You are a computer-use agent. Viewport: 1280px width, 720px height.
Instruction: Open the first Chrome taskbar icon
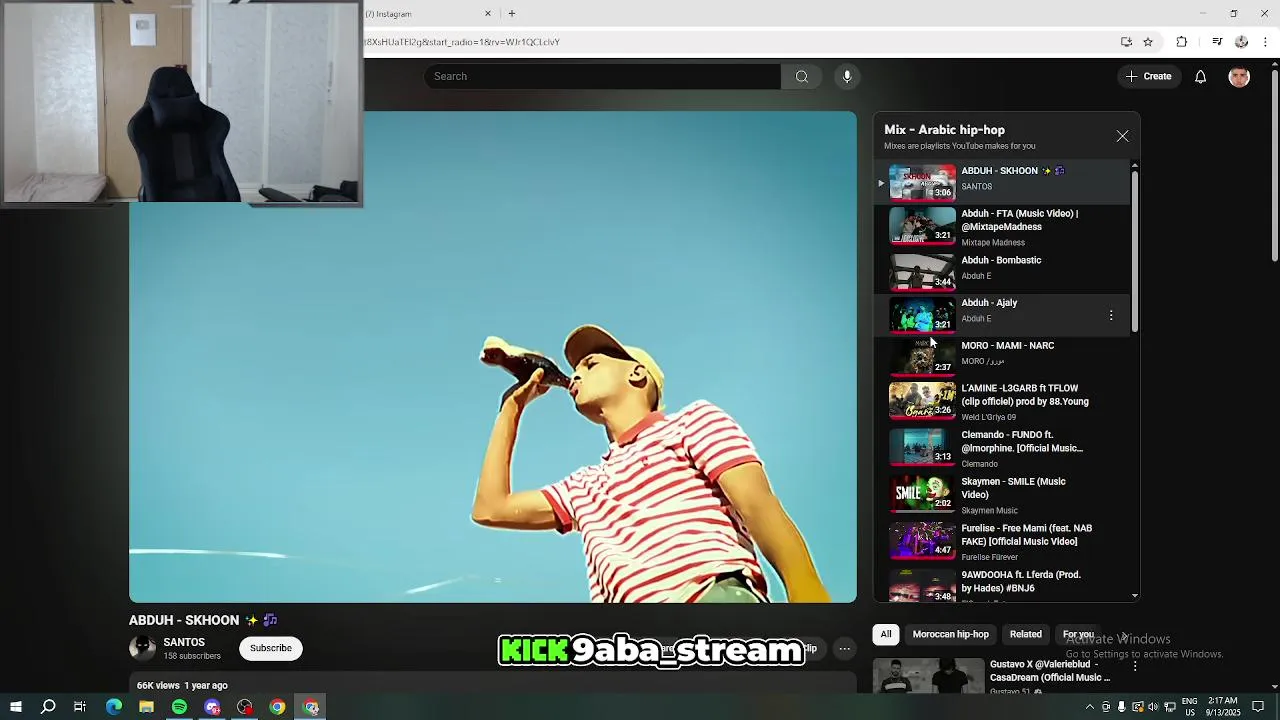(x=277, y=707)
